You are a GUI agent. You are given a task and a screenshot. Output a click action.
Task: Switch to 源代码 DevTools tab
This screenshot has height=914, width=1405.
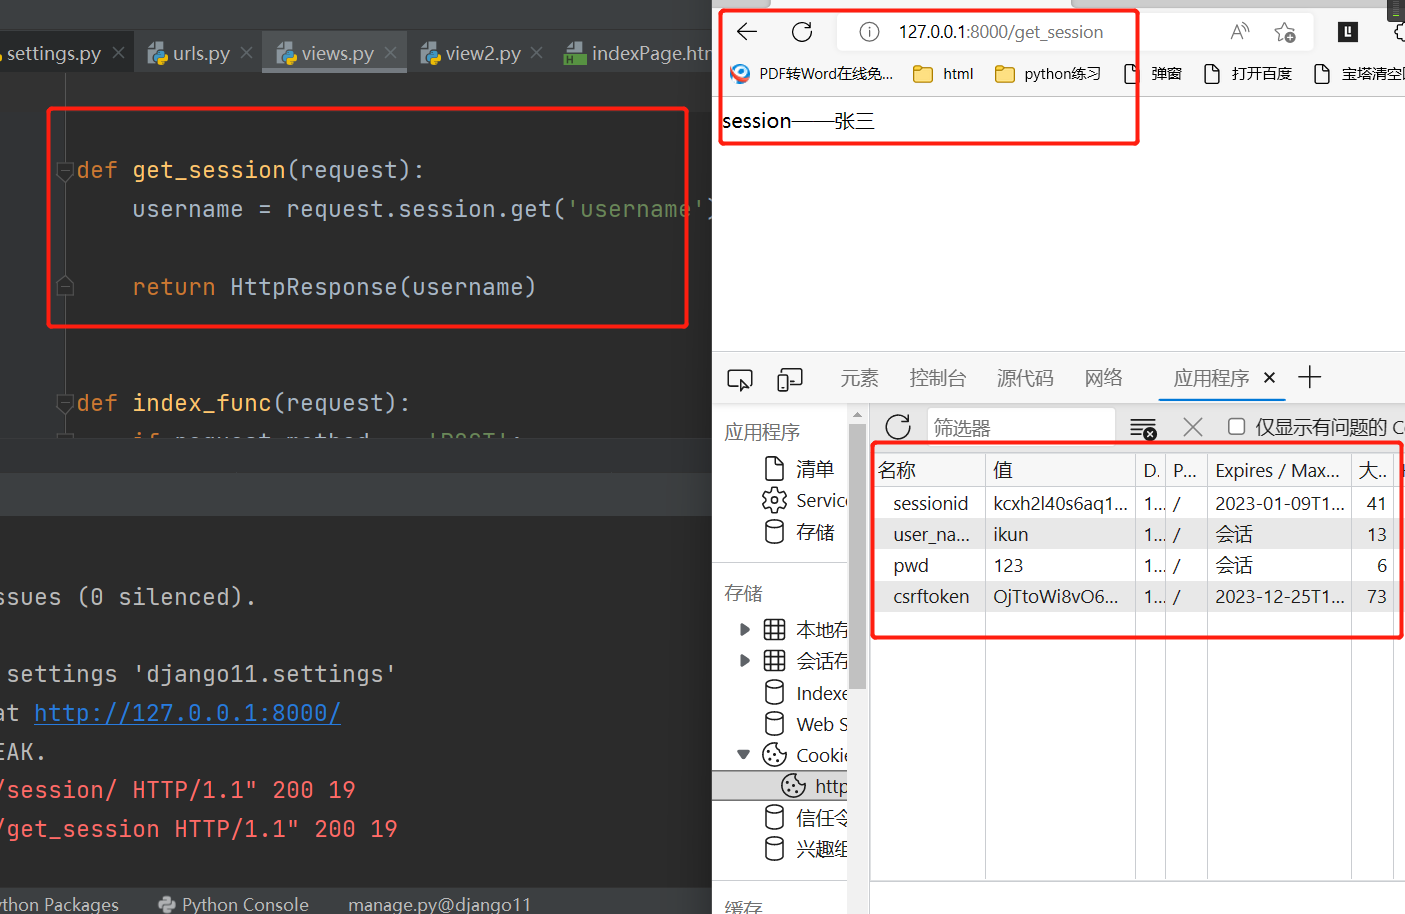pos(1025,378)
